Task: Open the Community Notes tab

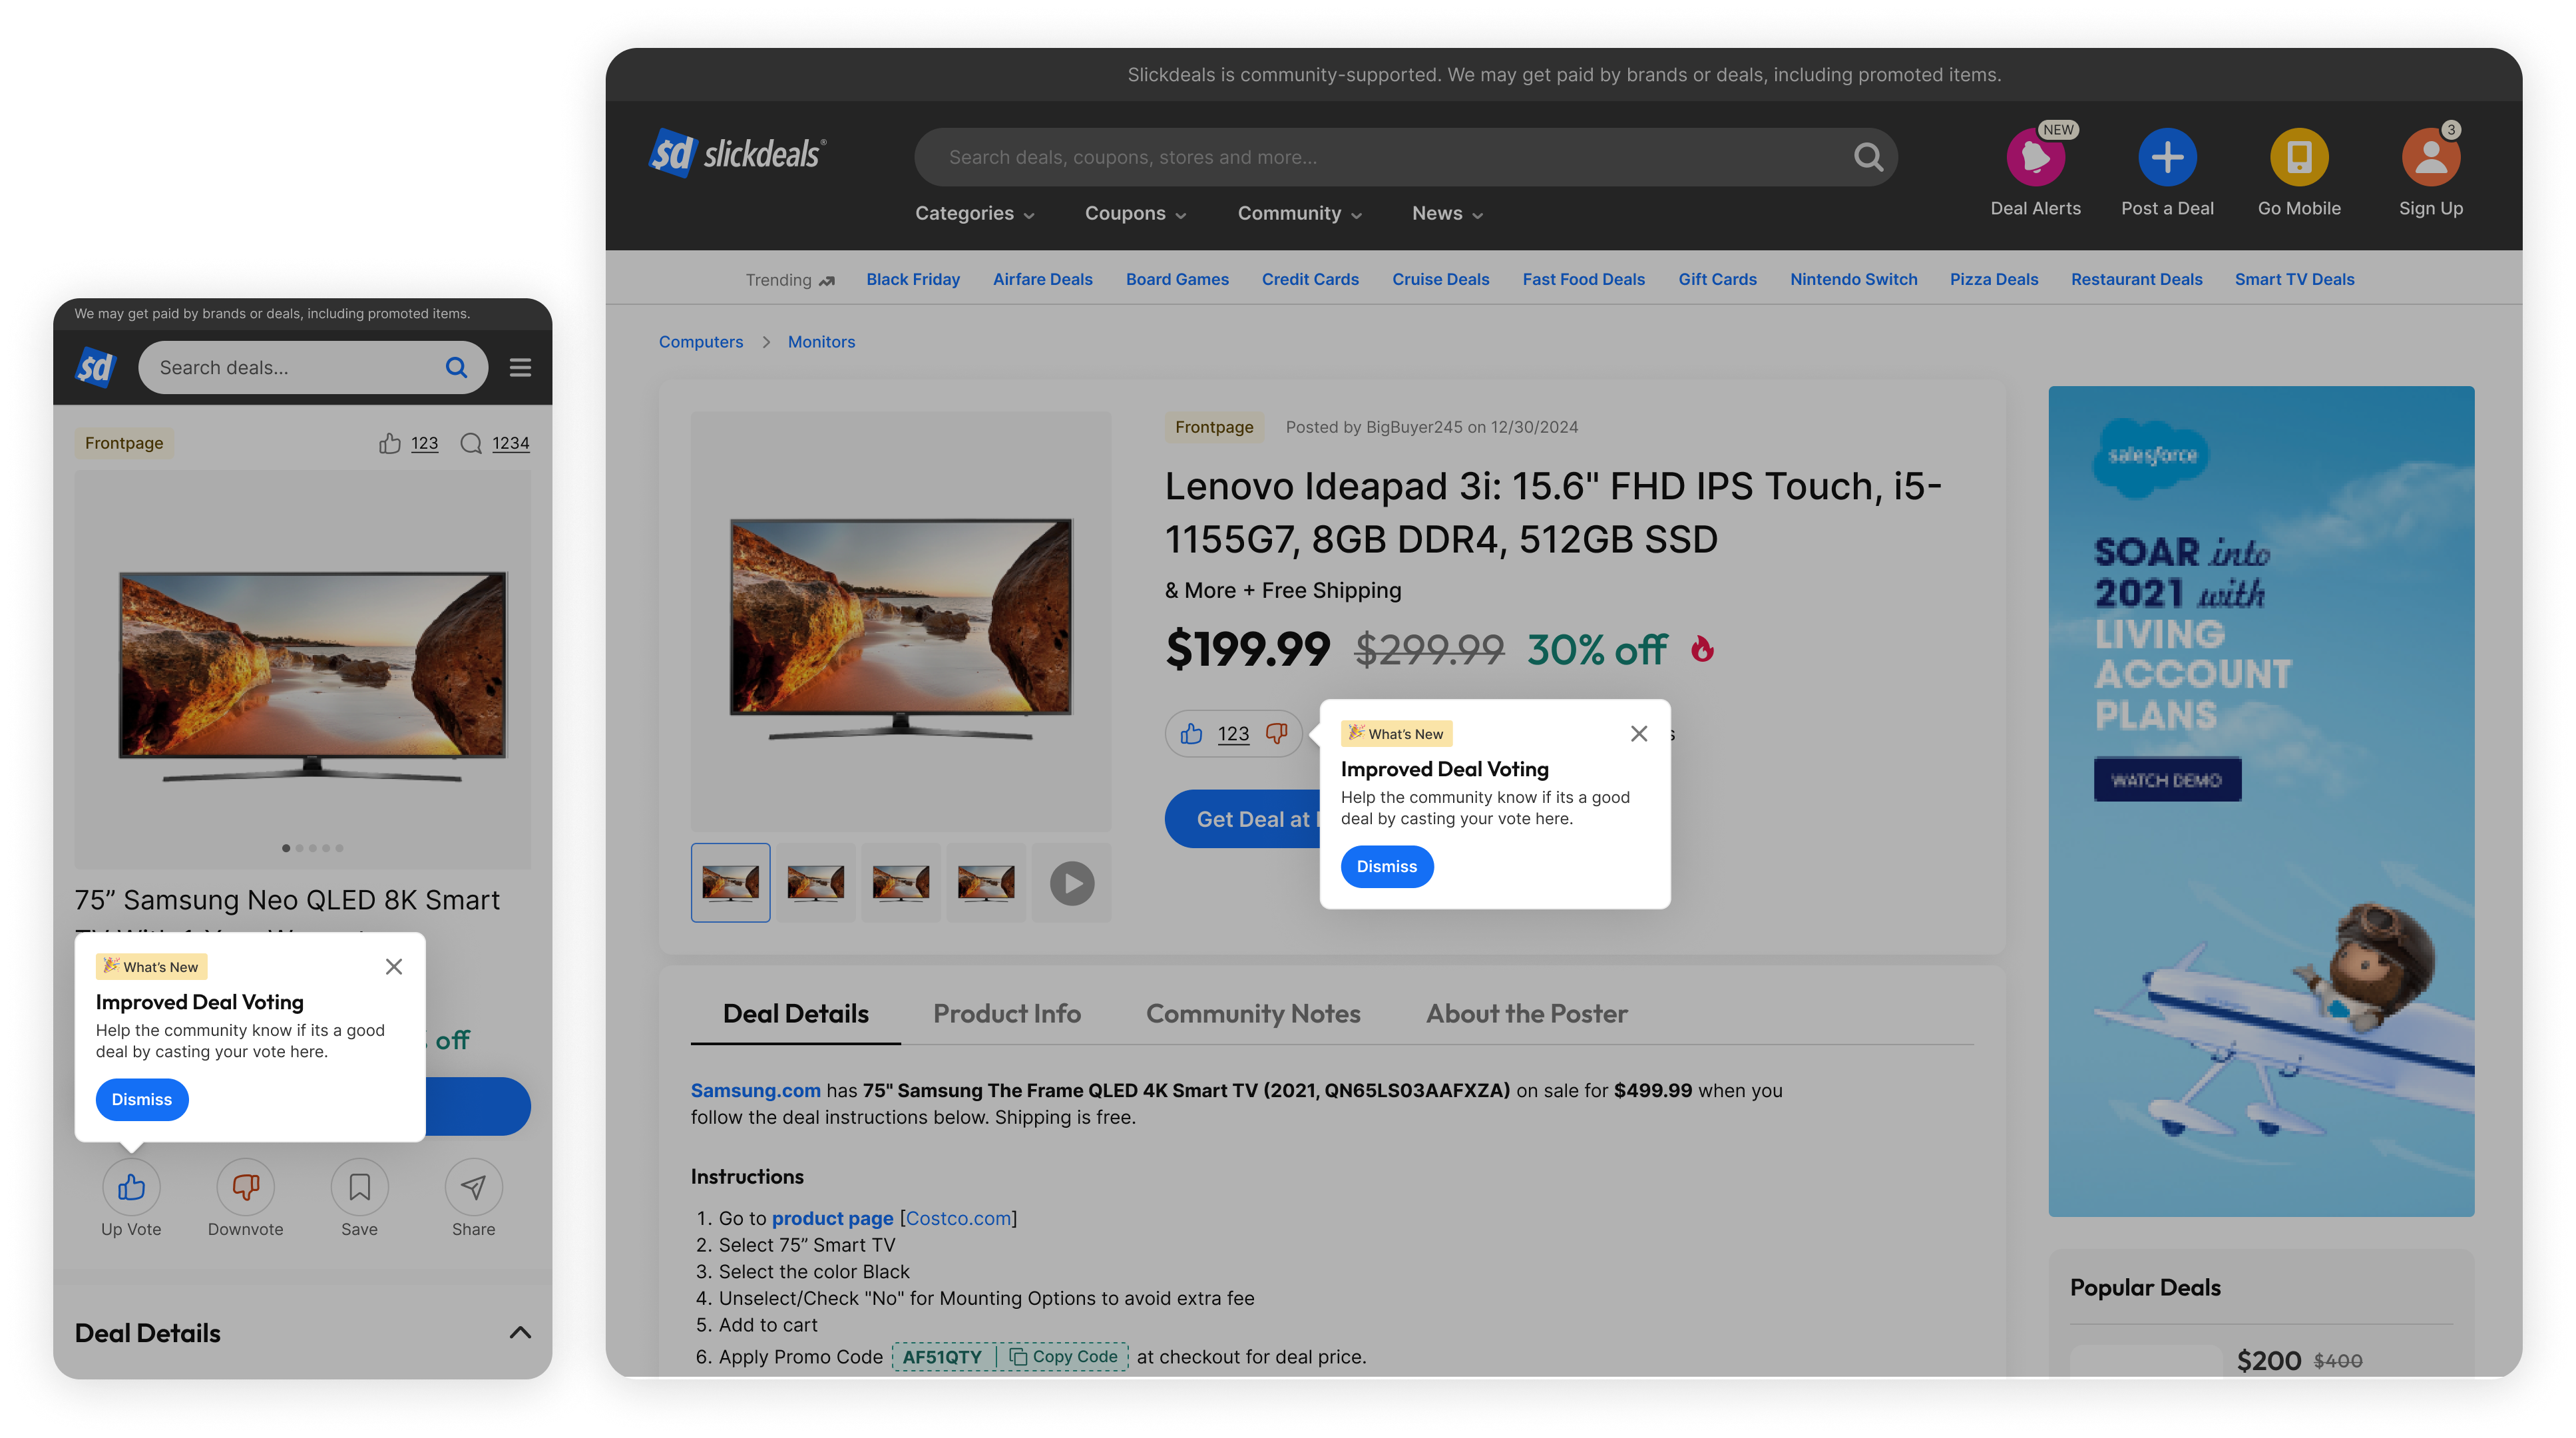Action: point(1252,1013)
